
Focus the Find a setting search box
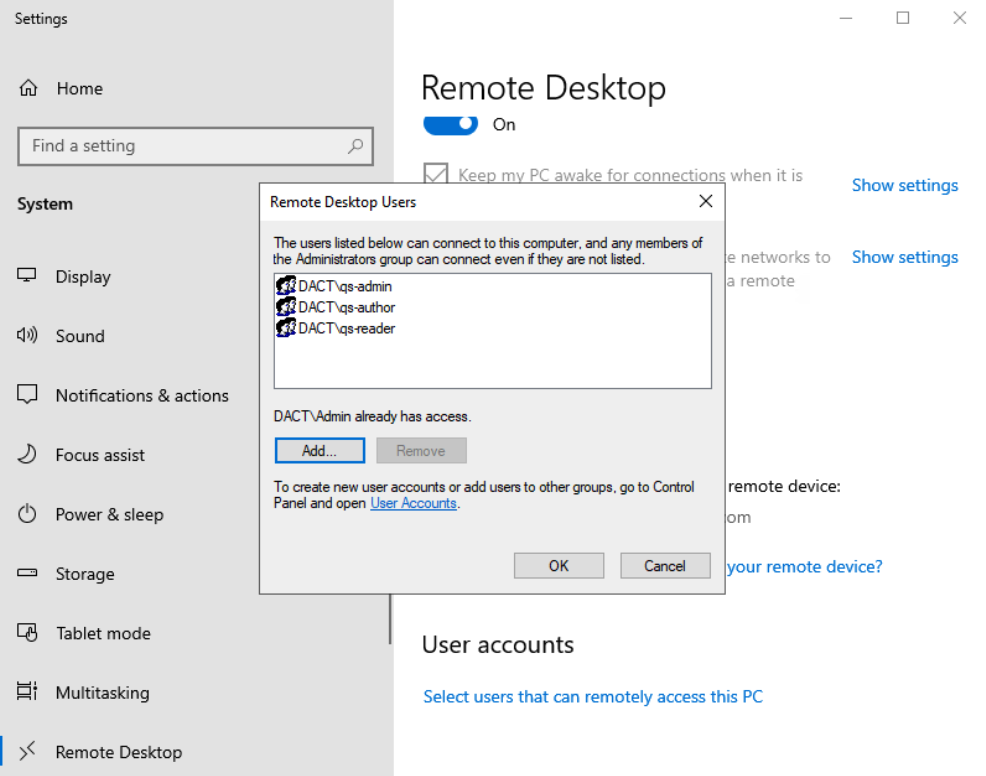coord(196,147)
